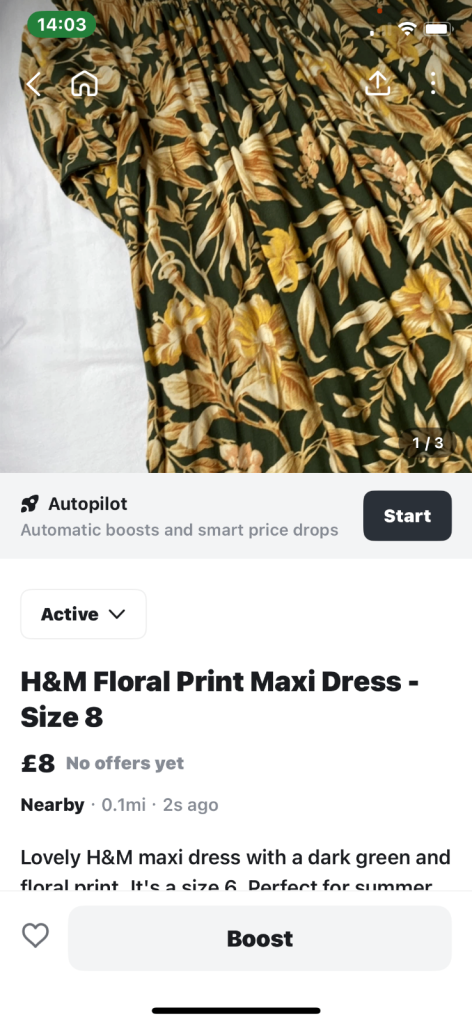Tap the home icon over the photo
472x1024 pixels.
84,84
